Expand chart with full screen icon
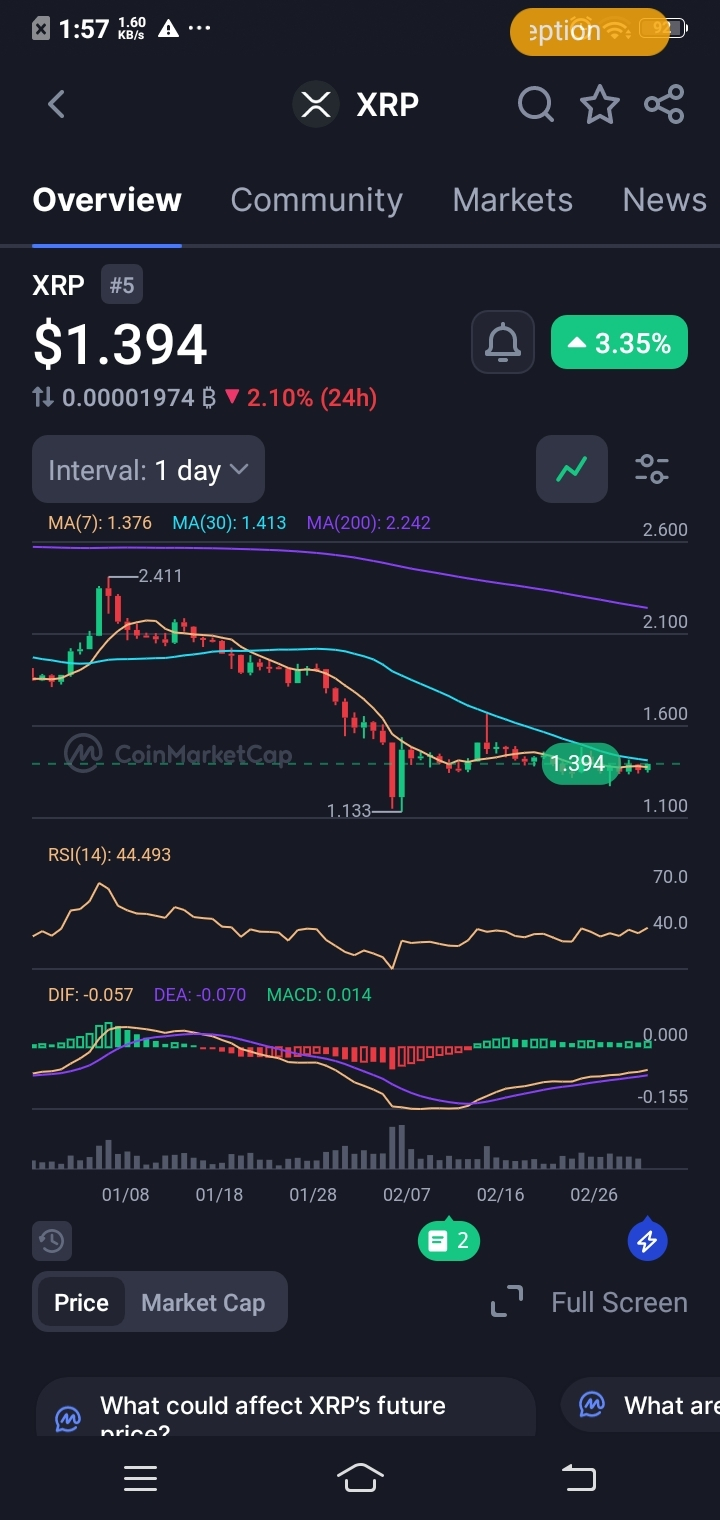The width and height of the screenshot is (720, 1520). (507, 1302)
